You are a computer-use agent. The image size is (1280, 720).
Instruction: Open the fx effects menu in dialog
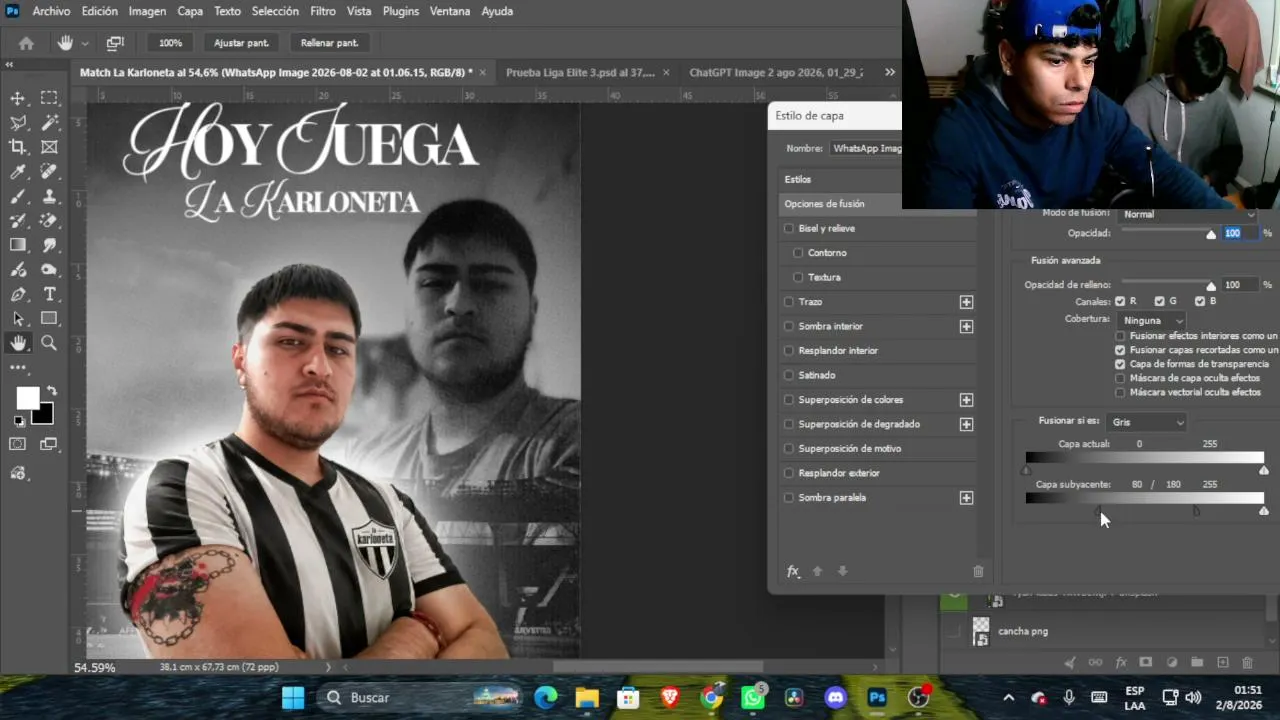pyautogui.click(x=793, y=571)
